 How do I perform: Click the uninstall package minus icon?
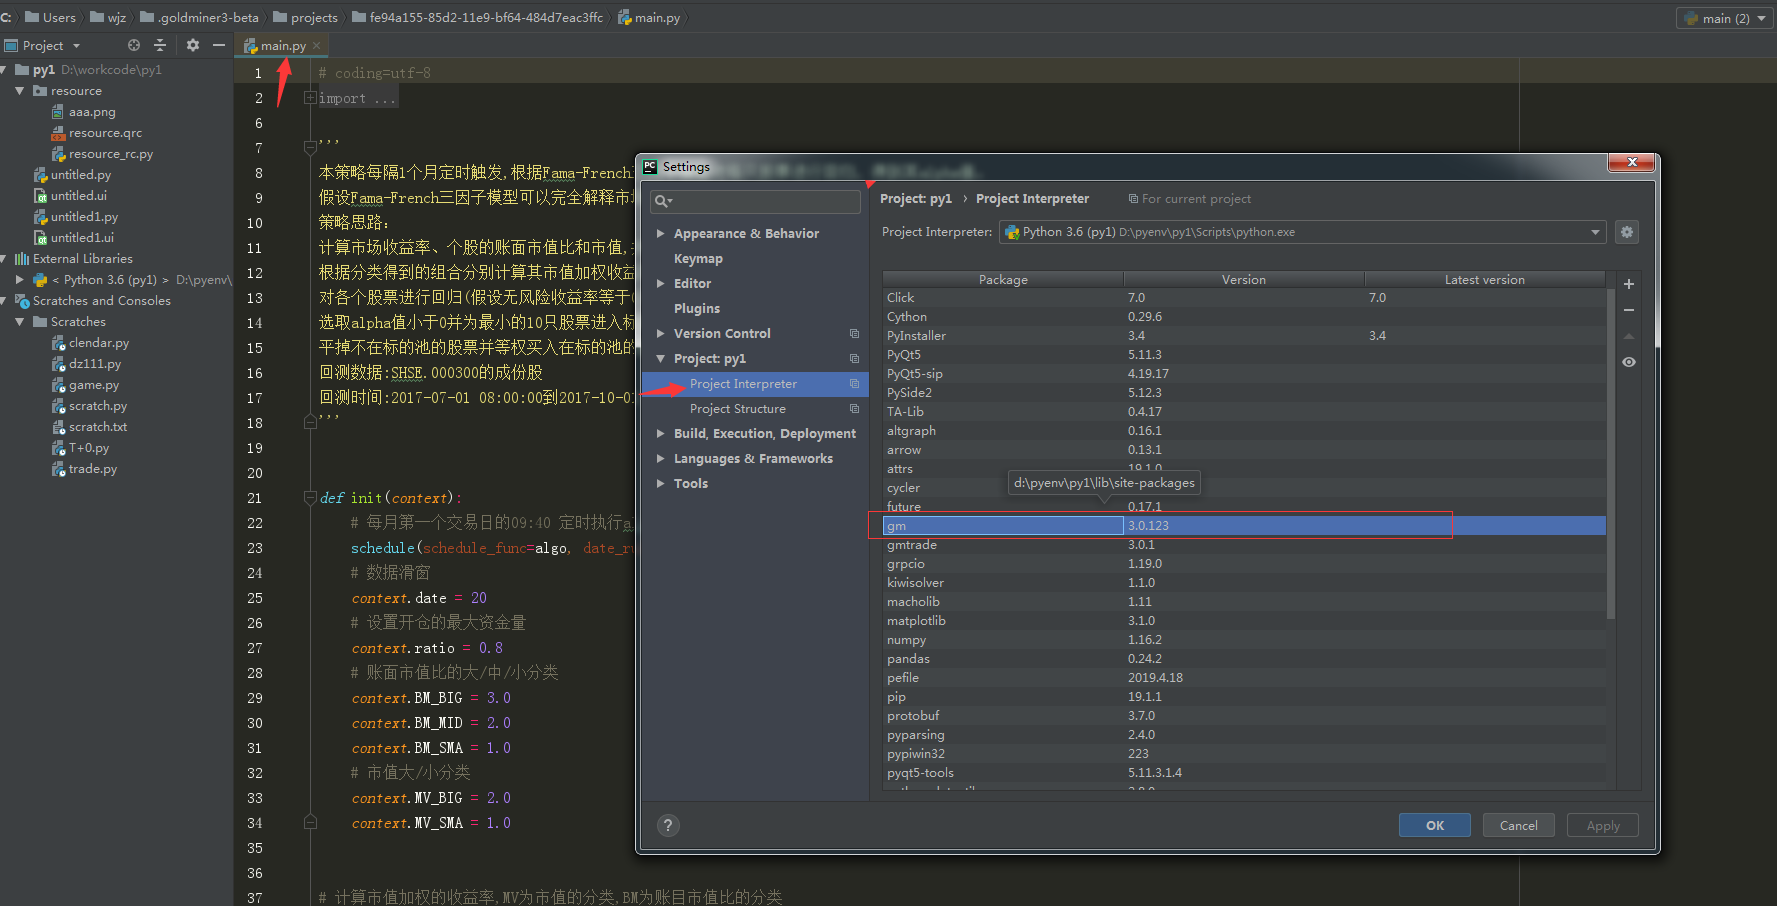point(1628,310)
